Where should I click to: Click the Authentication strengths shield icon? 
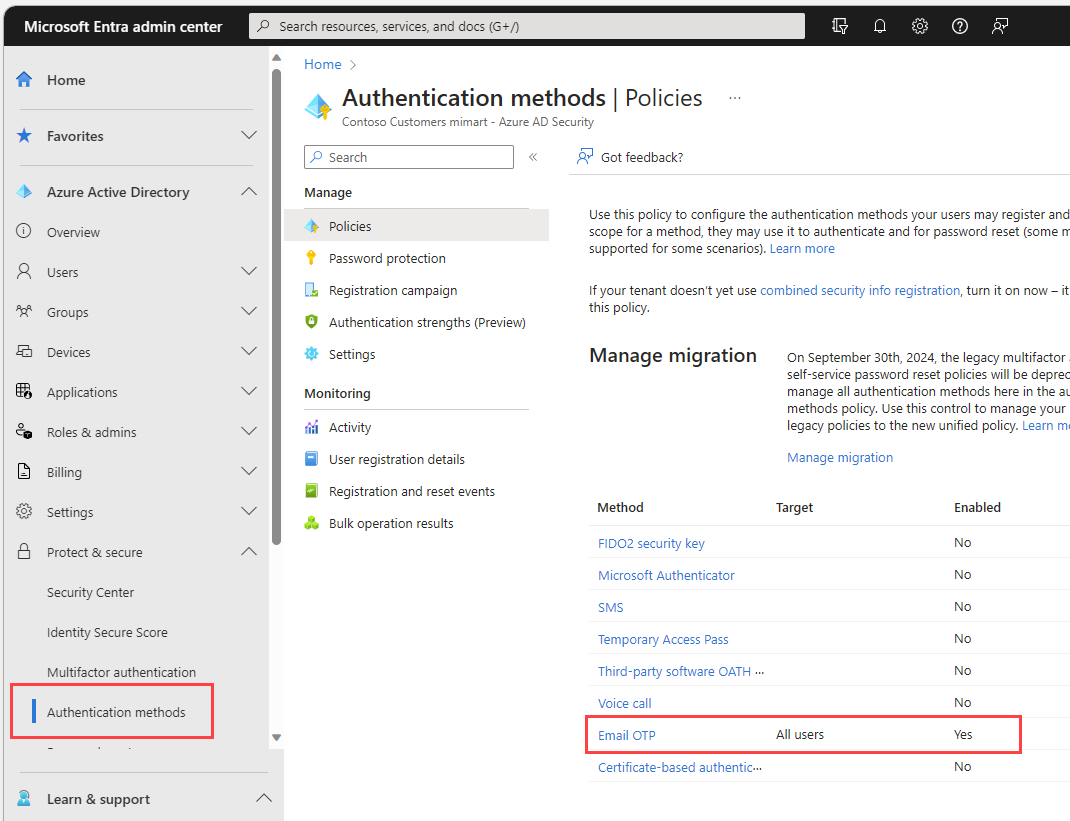pos(311,321)
